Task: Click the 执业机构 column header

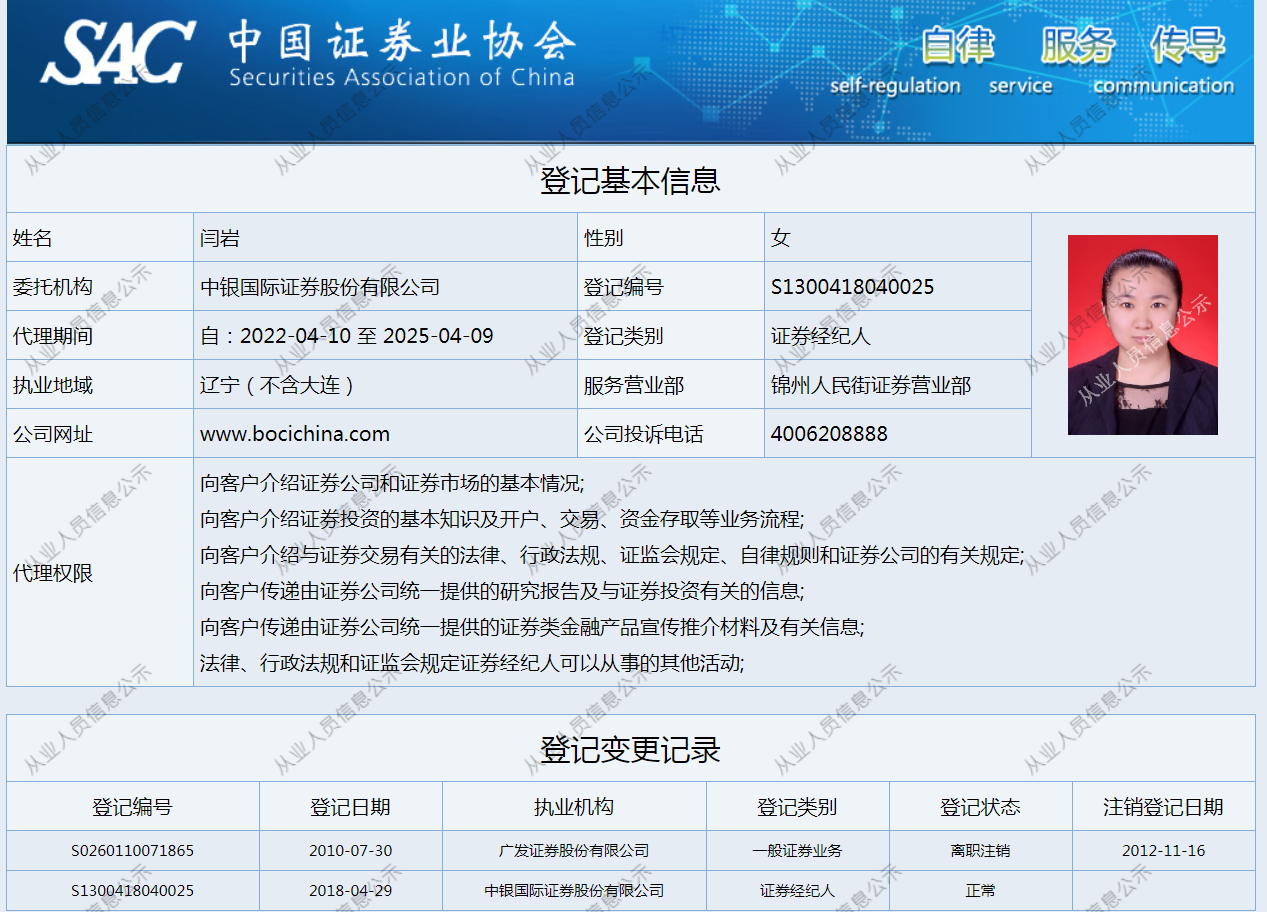Action: pyautogui.click(x=574, y=807)
